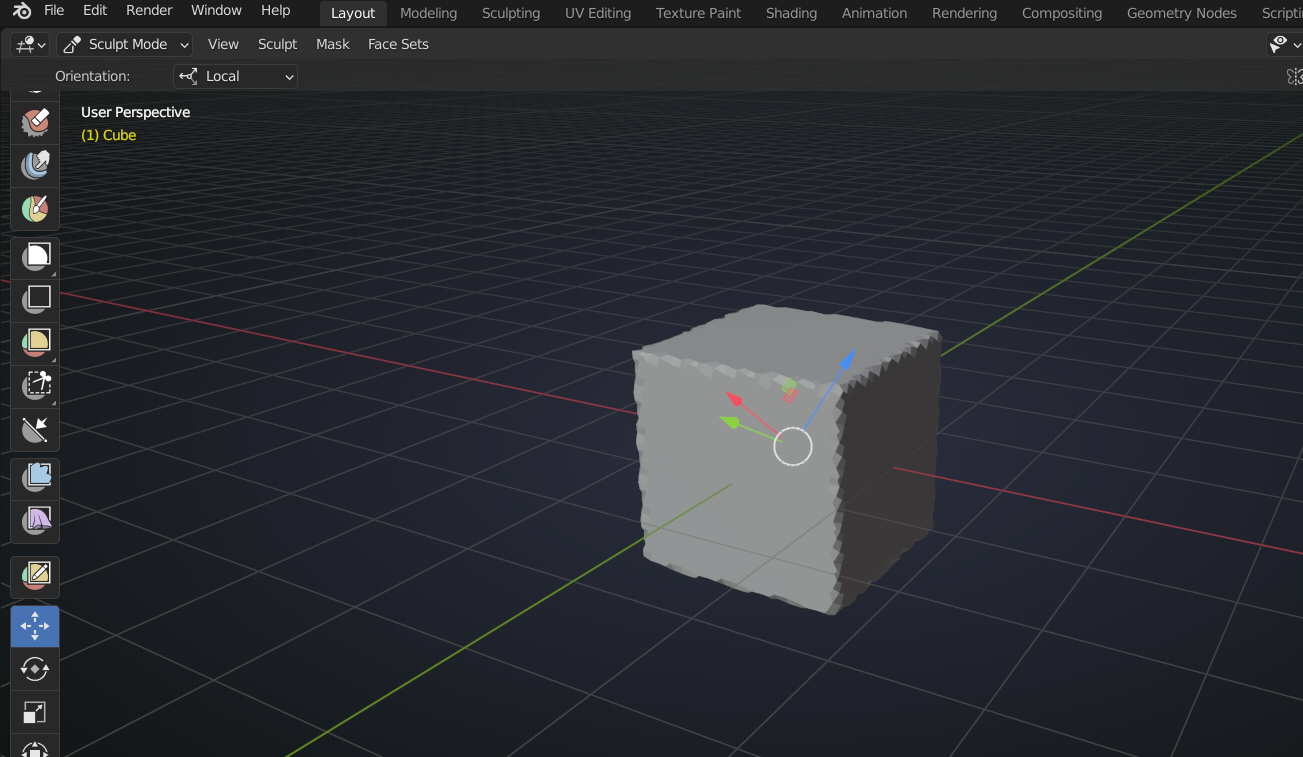Open the viewport visibility eye dropdown
Image resolution: width=1303 pixels, height=757 pixels.
[1283, 44]
